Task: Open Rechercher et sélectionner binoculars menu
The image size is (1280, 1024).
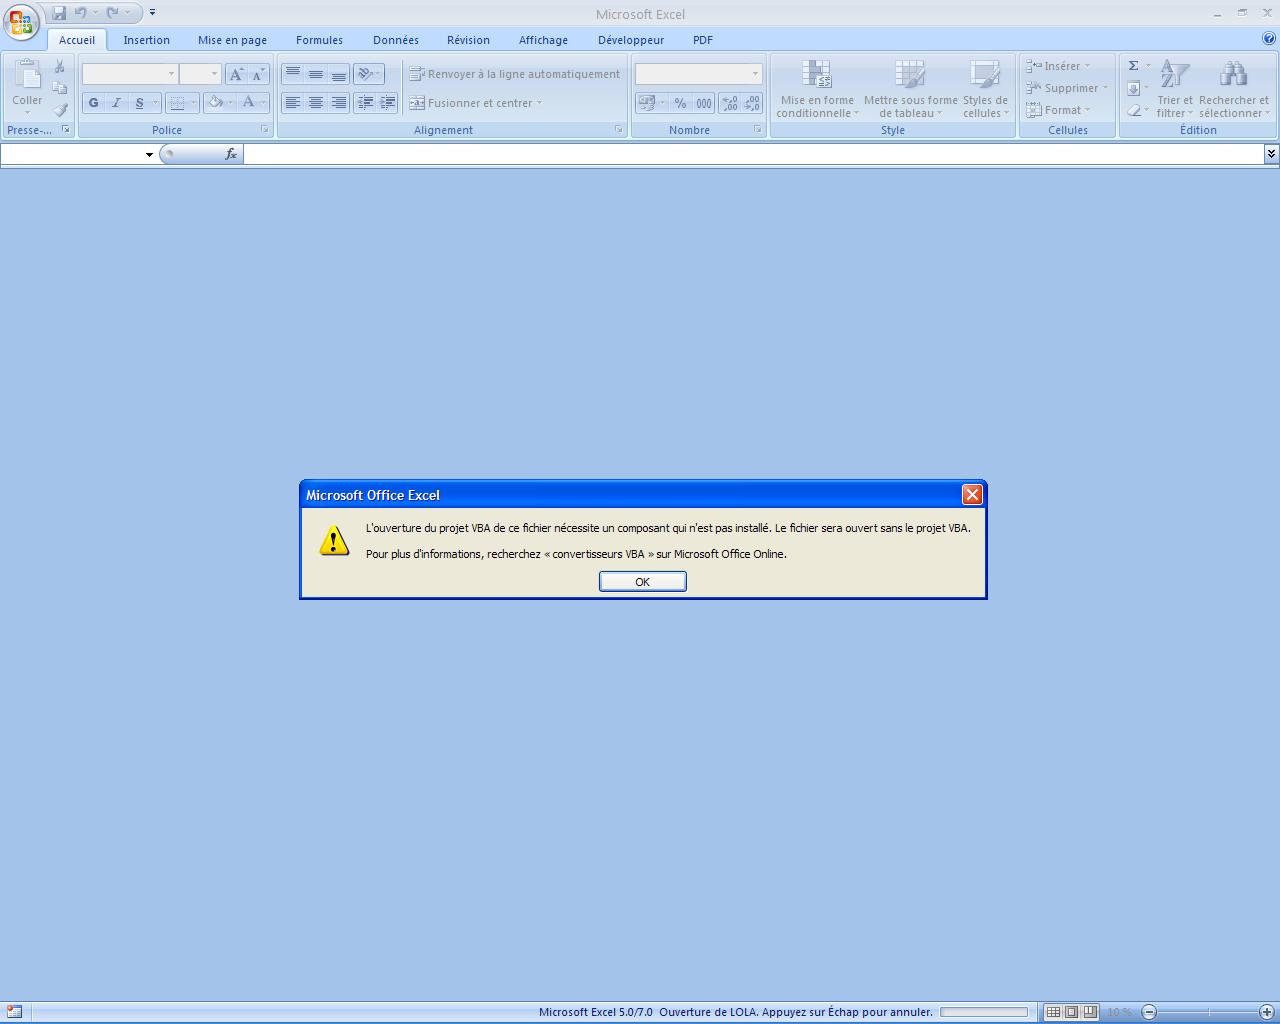Action: [1234, 89]
